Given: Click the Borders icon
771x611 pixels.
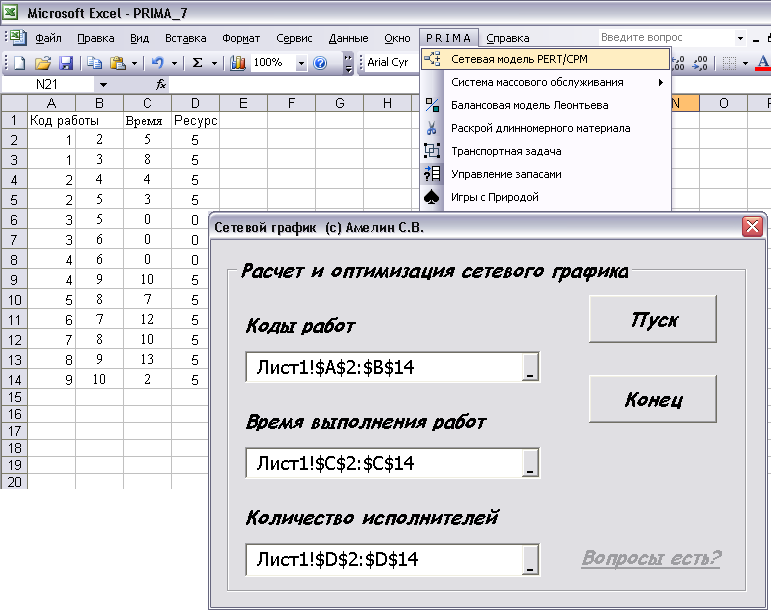Looking at the screenshot, I should (729, 63).
